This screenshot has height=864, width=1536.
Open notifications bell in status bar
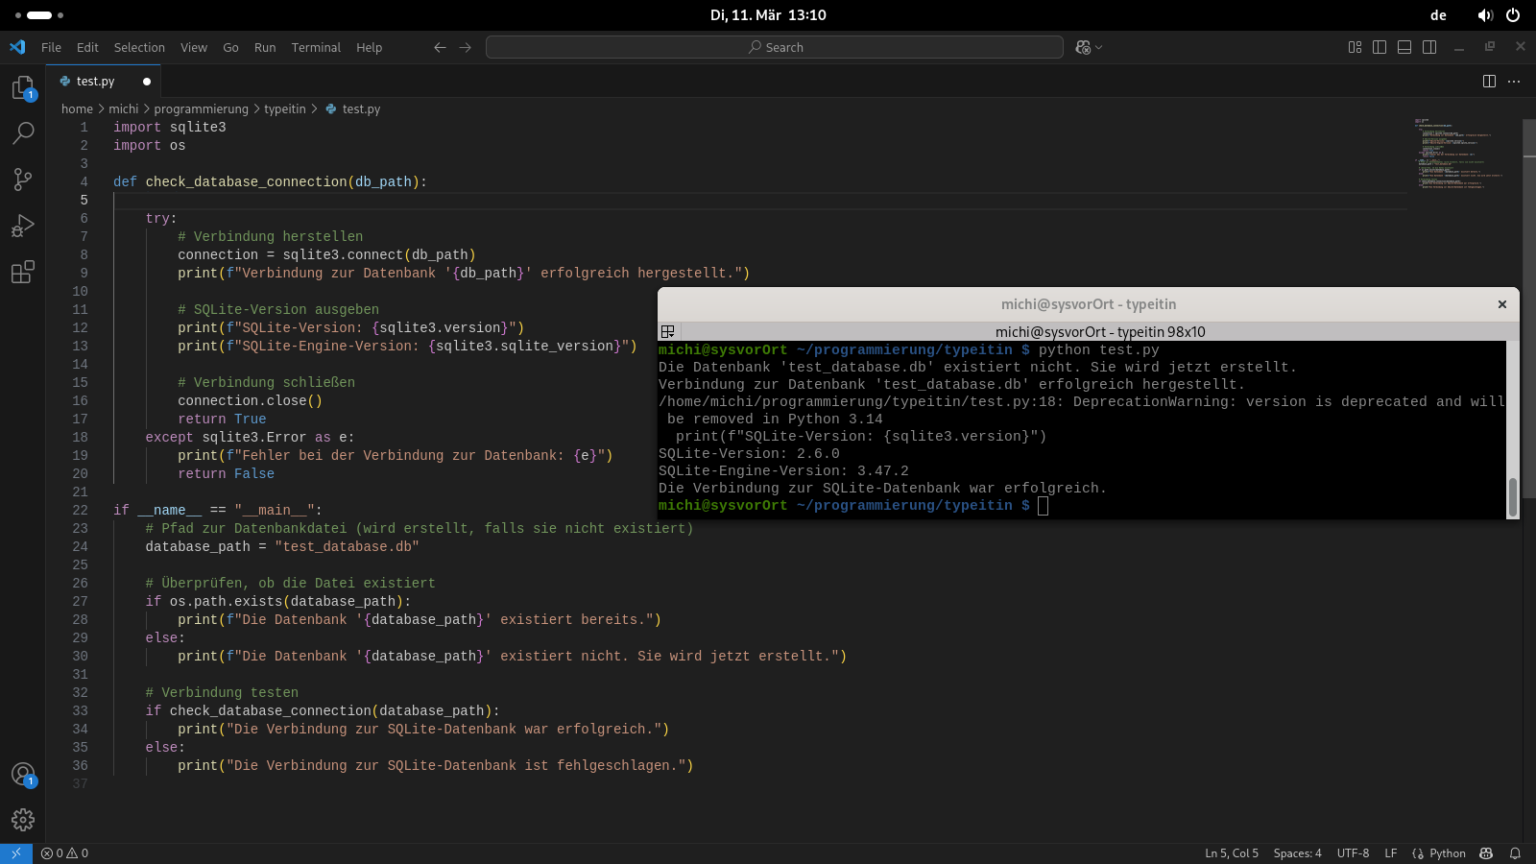coord(1515,853)
